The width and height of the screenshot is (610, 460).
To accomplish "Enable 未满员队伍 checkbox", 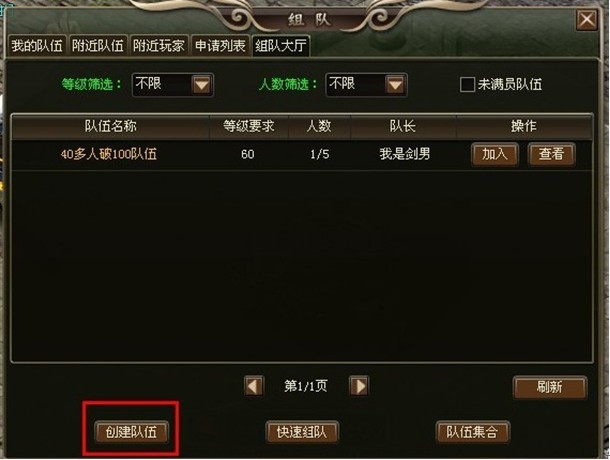I will pyautogui.click(x=467, y=84).
